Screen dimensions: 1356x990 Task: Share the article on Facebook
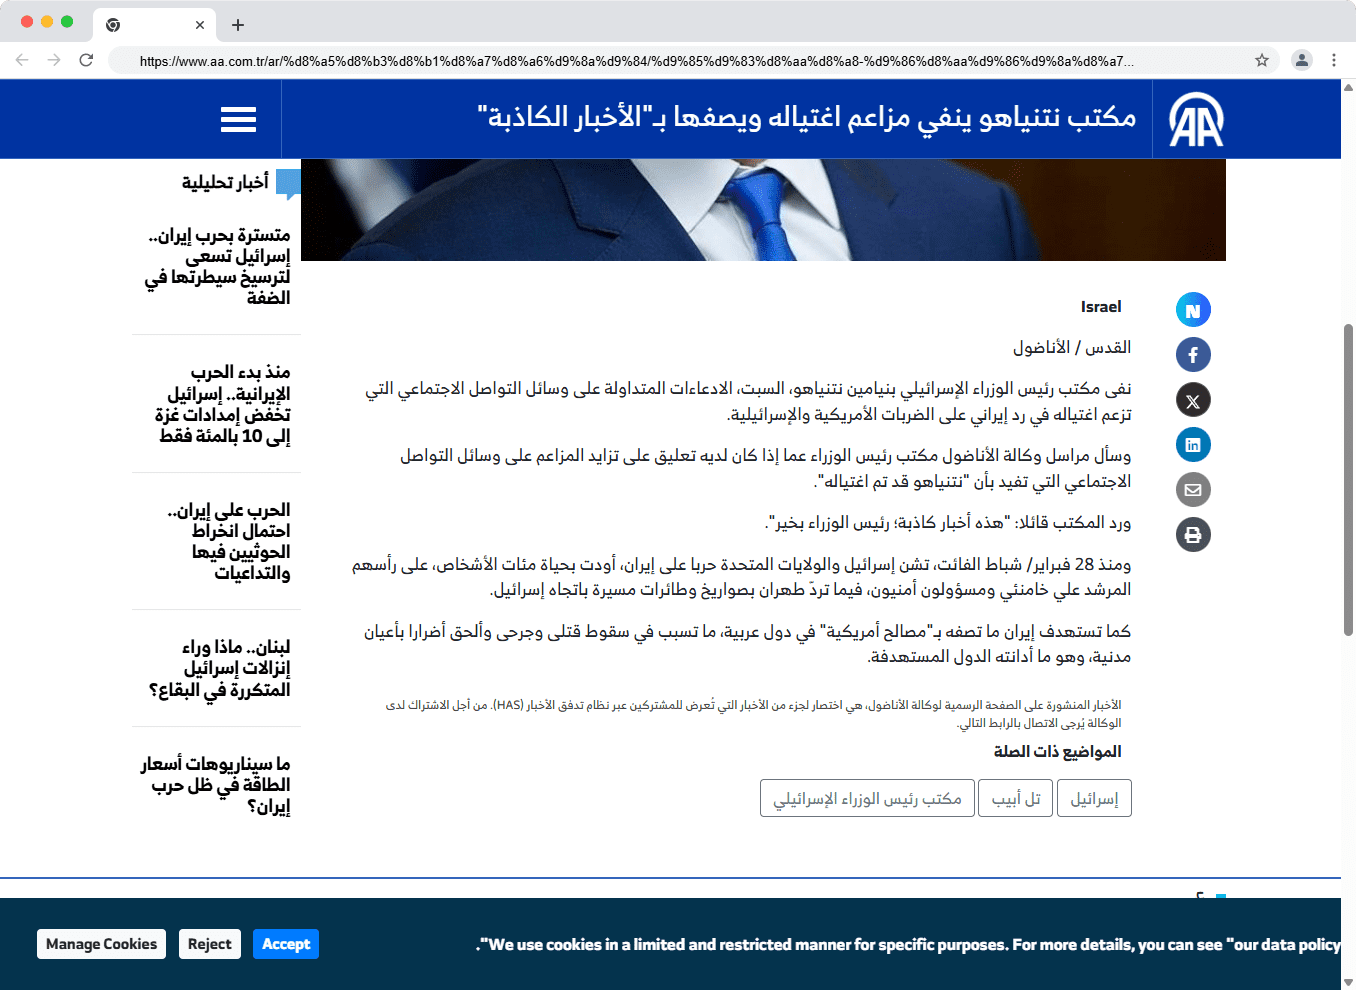[x=1192, y=355]
